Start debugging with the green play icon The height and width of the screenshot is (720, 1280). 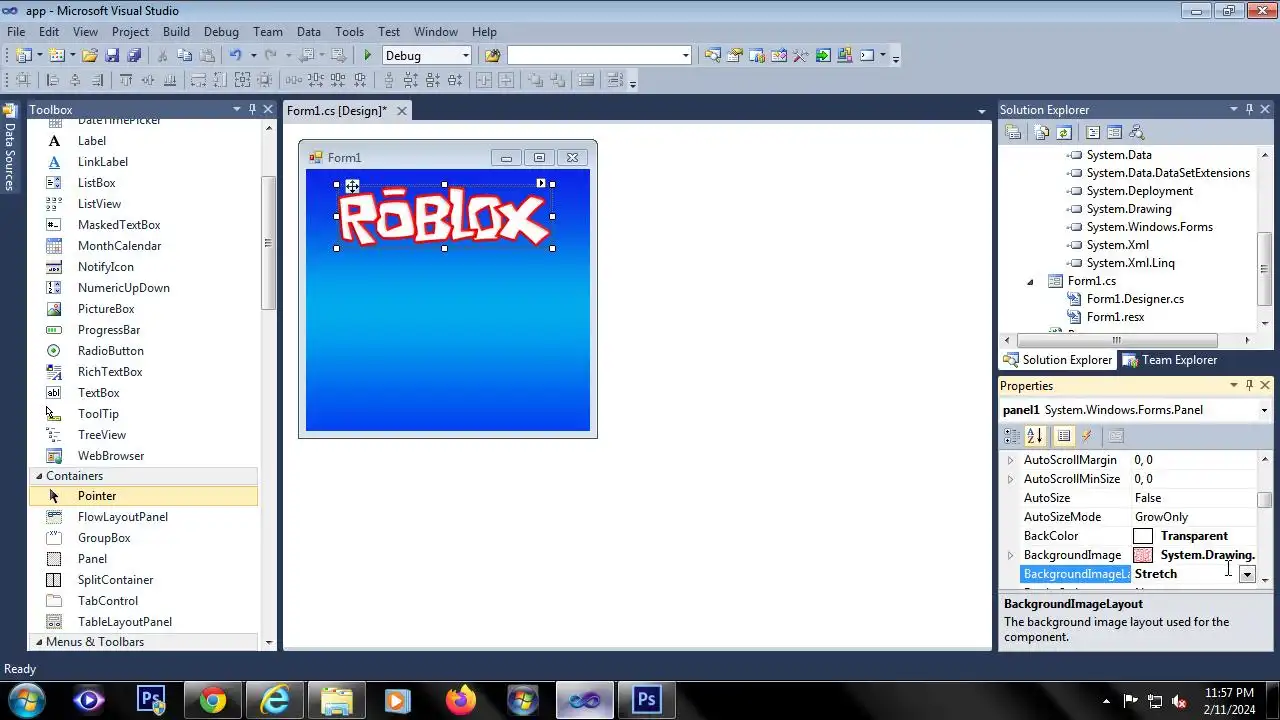tap(368, 55)
